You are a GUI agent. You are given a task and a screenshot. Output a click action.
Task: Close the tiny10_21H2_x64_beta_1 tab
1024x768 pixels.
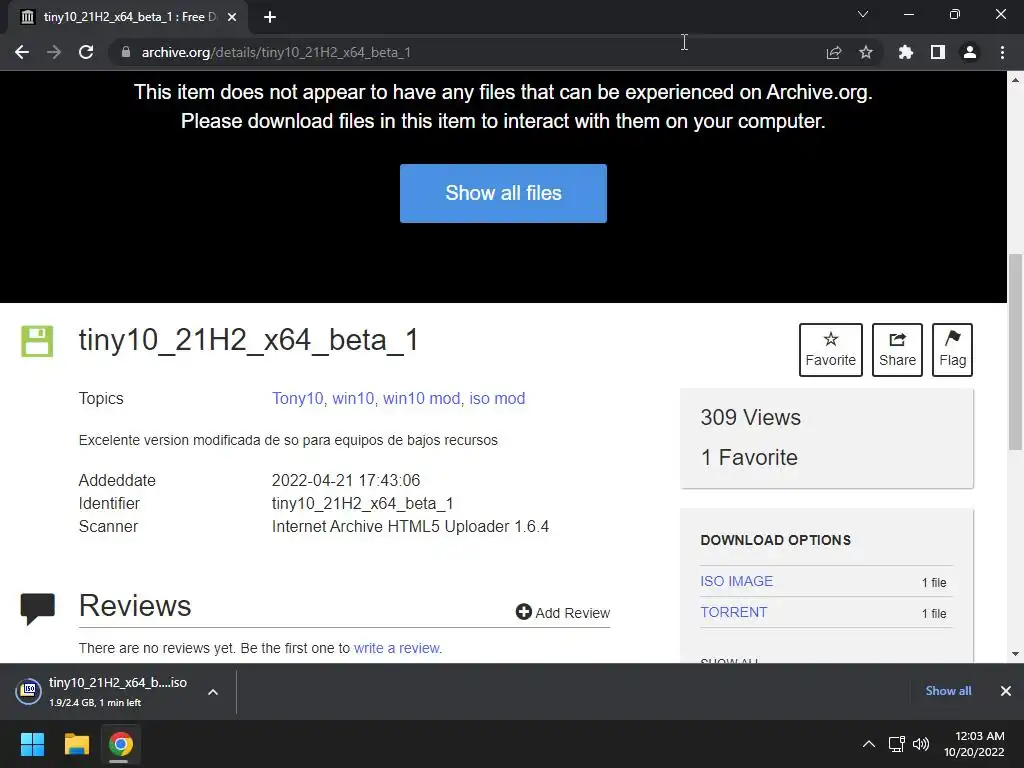pos(232,17)
